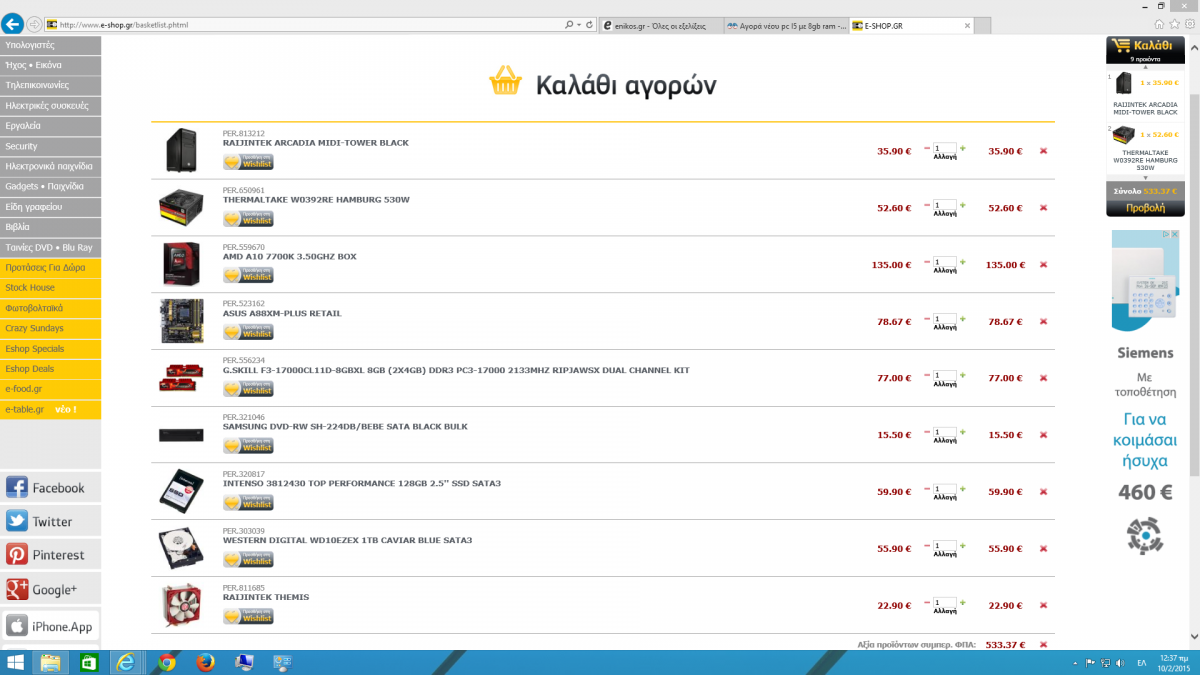Remove RAIJINTEK ARCADIA with its red X
The height and width of the screenshot is (675, 1200).
[x=1043, y=151]
